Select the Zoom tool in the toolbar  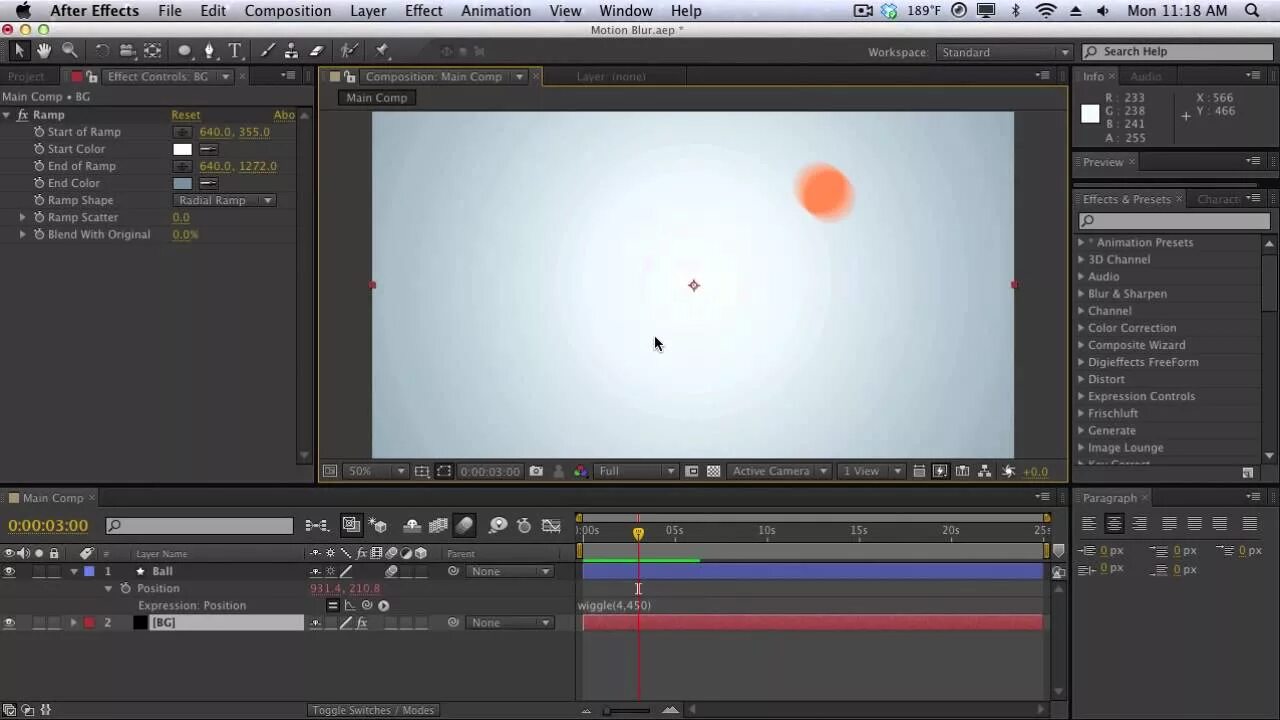pyautogui.click(x=69, y=51)
